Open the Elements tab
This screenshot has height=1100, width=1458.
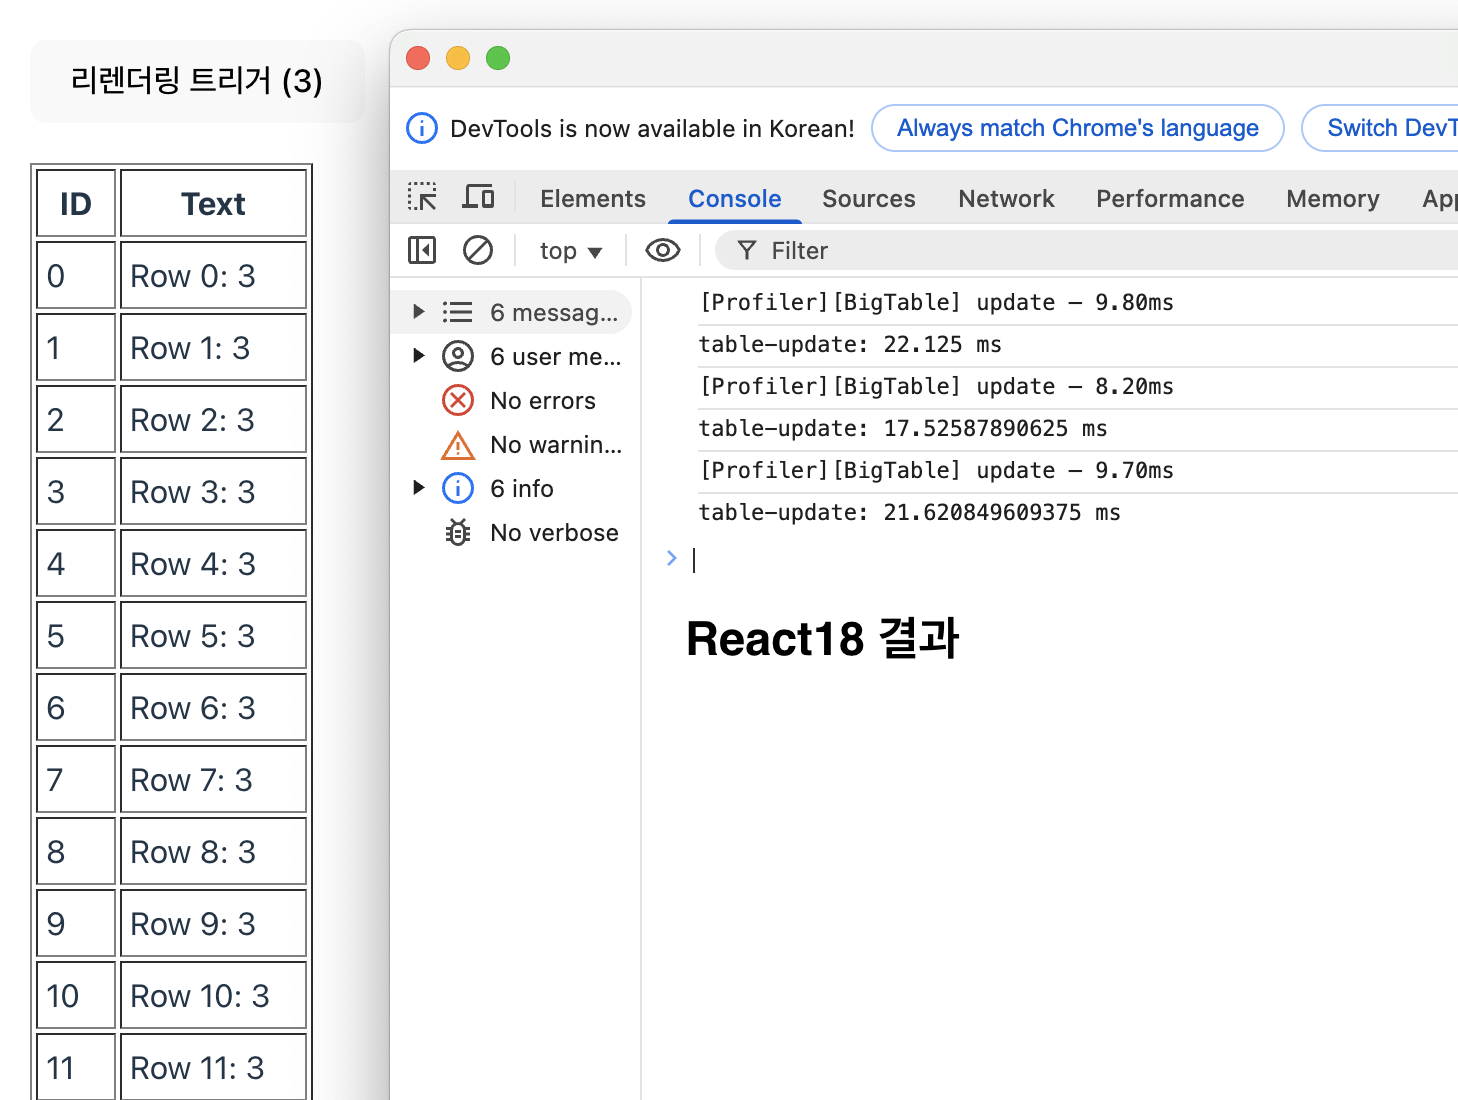point(593,199)
